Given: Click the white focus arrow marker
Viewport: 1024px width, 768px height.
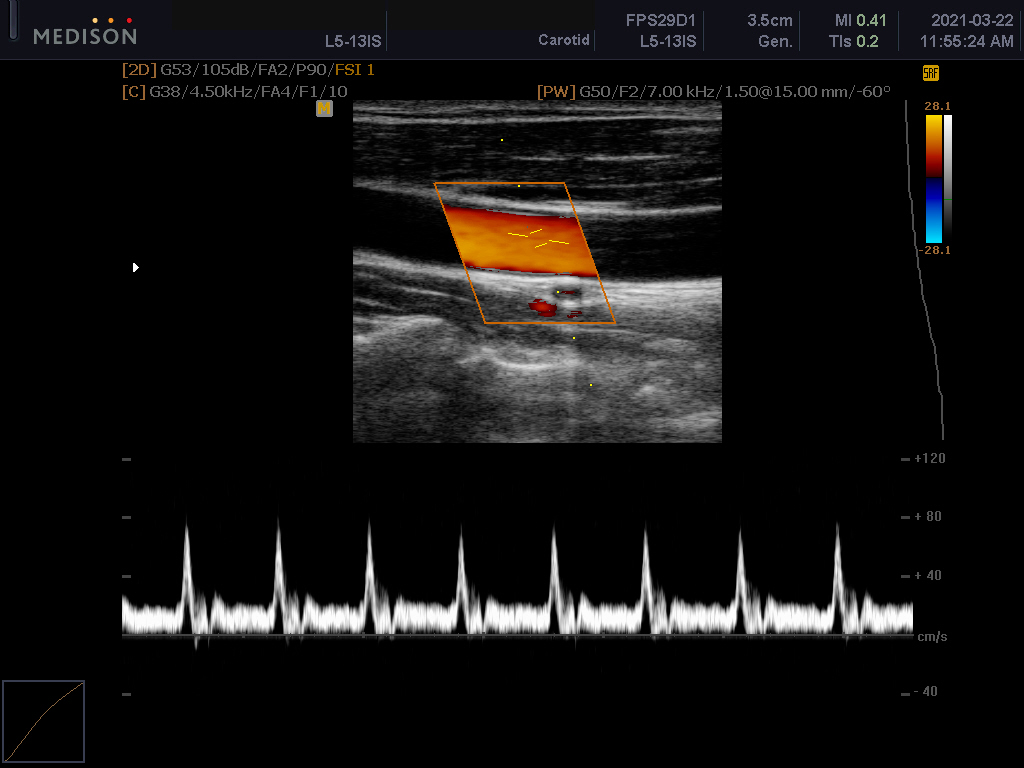Looking at the screenshot, I should click(136, 267).
